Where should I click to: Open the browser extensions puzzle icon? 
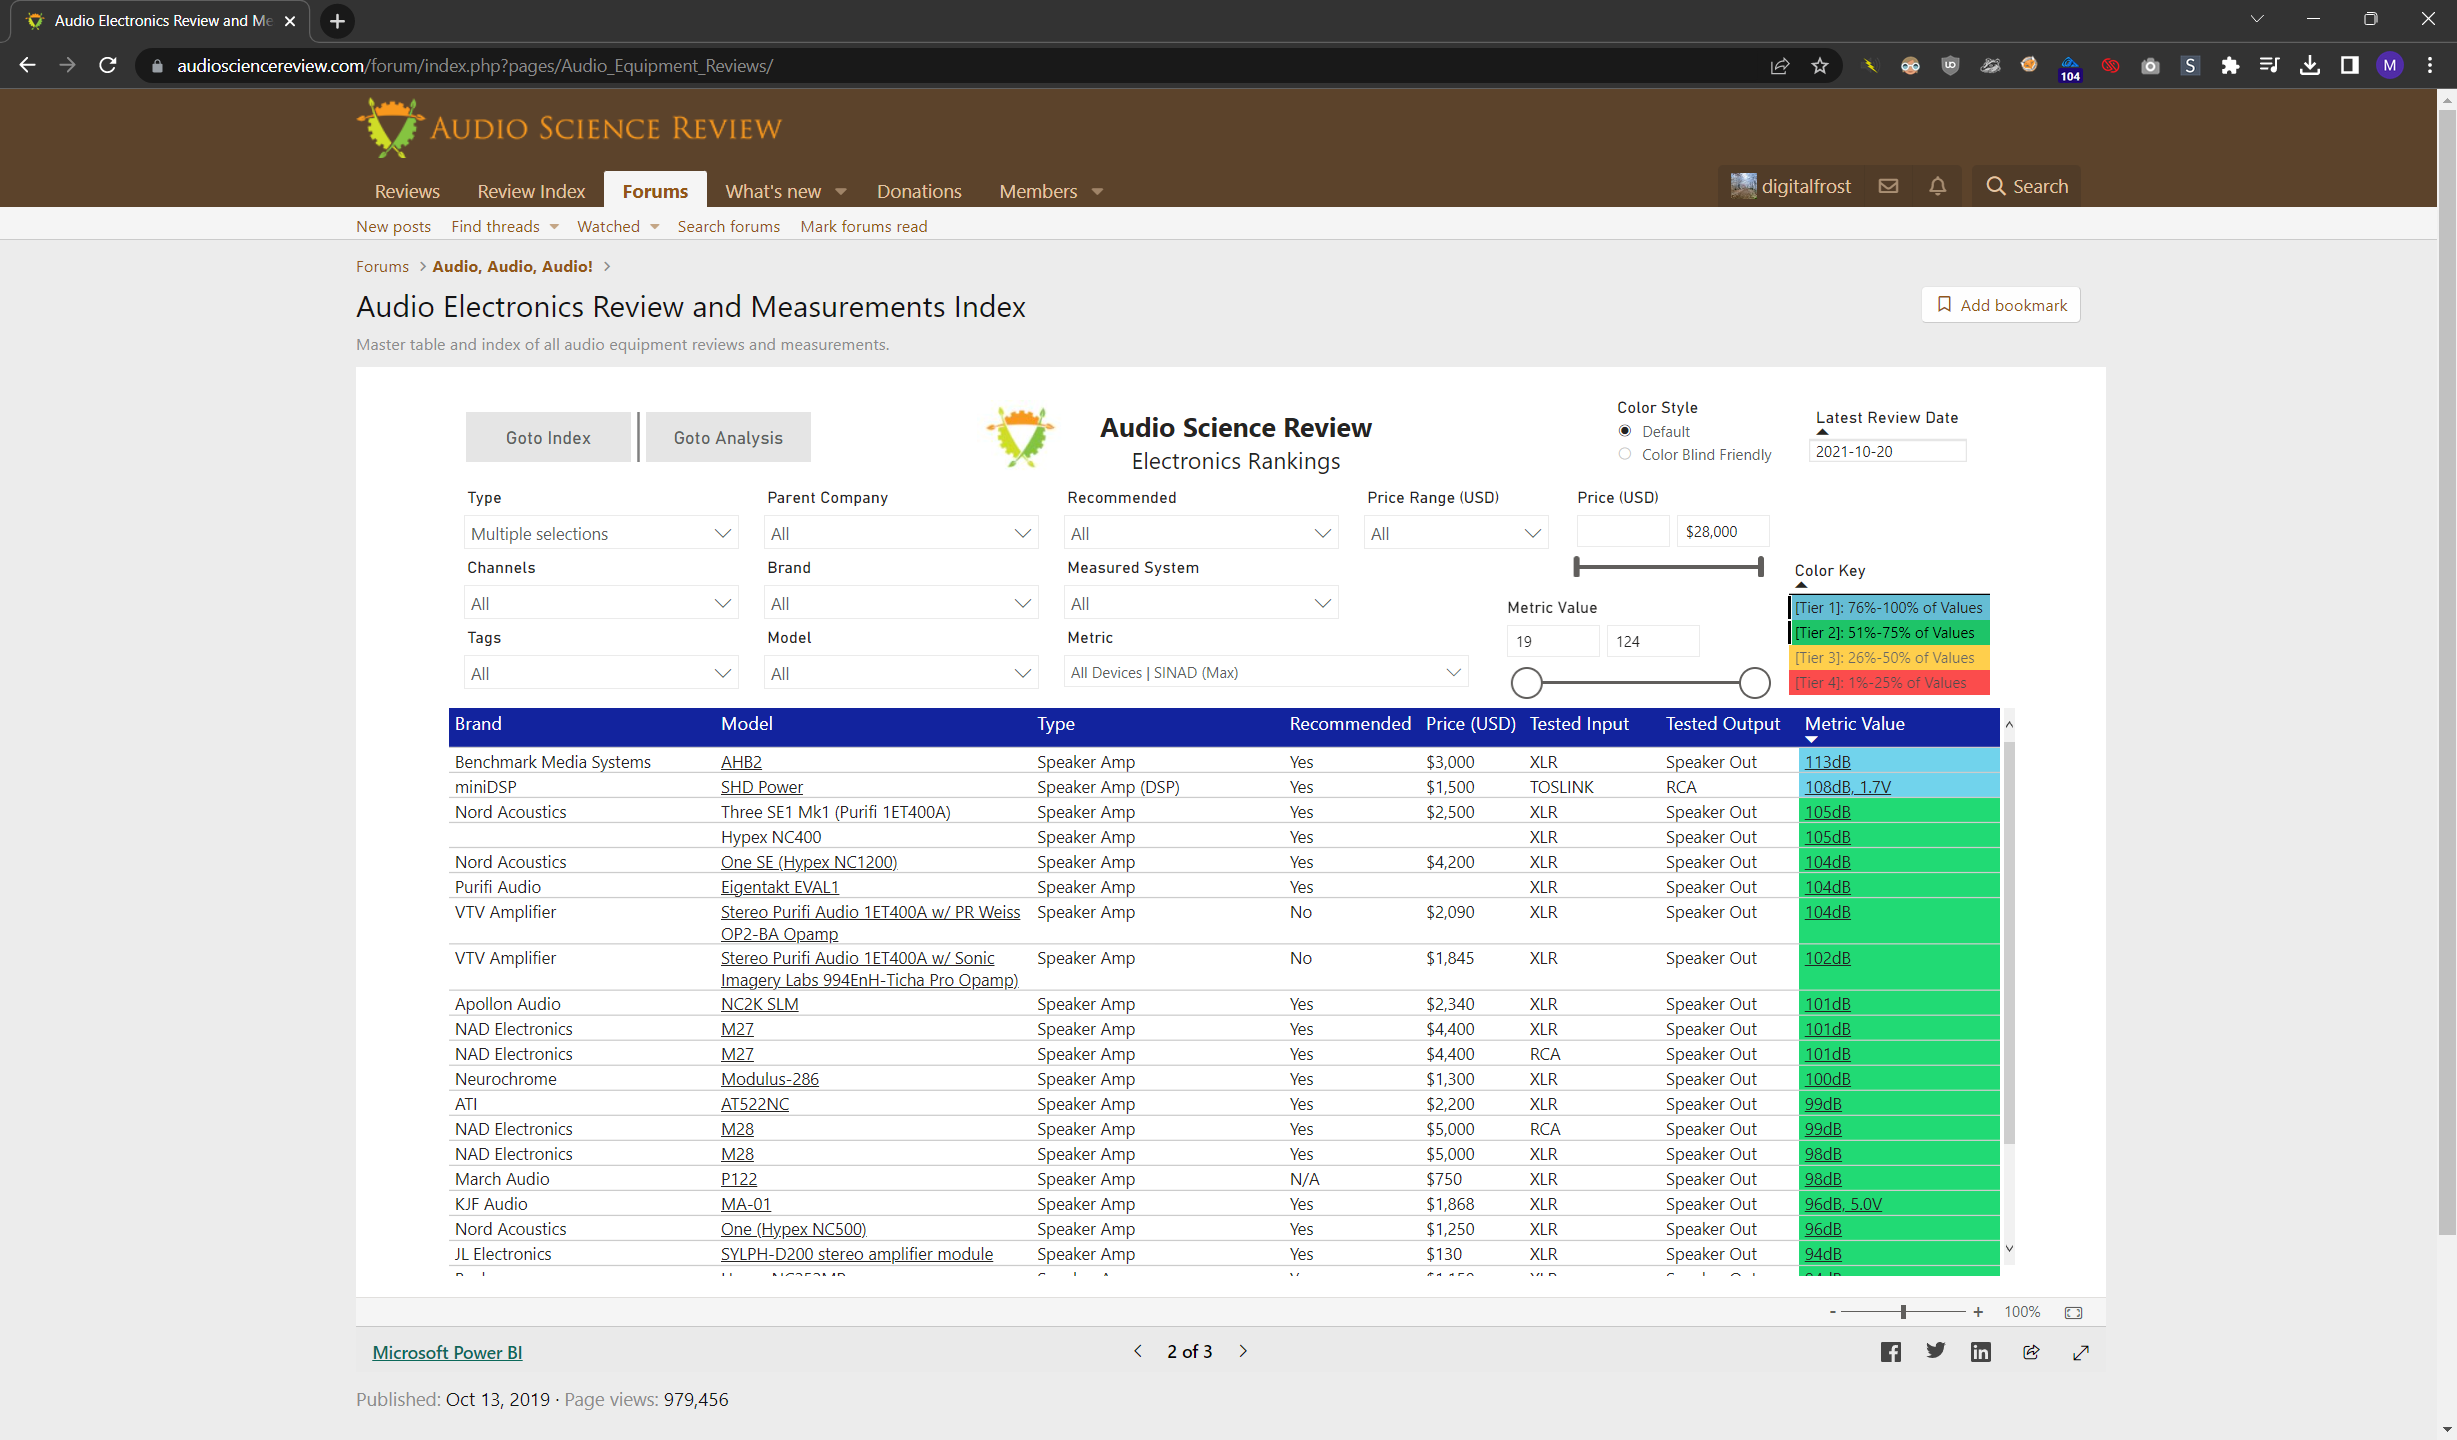click(x=2230, y=66)
